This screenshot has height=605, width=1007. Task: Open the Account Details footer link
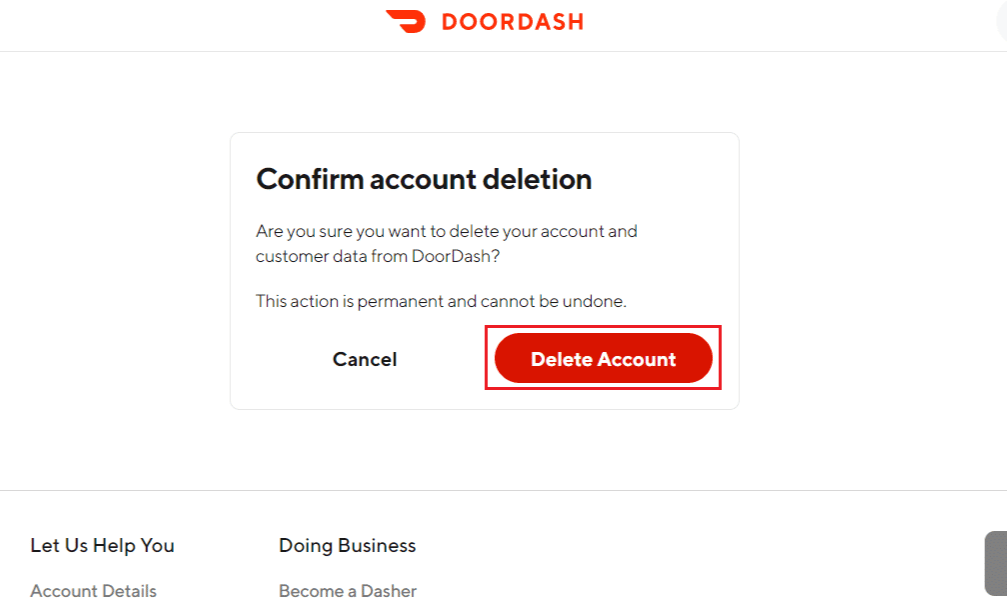pos(93,591)
